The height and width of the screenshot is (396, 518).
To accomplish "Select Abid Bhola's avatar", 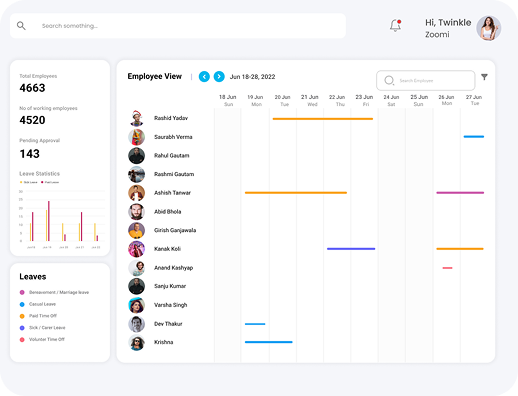I will pos(136,212).
